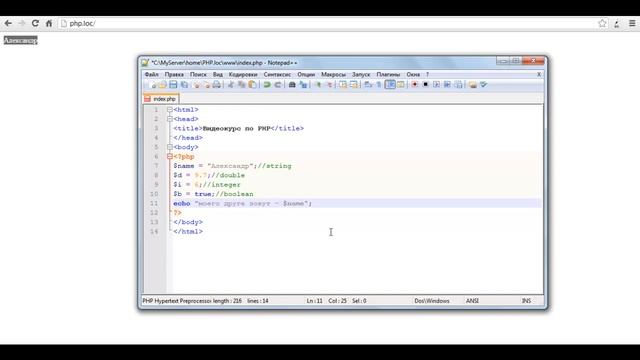Click the Close All toolbar icon

click(x=206, y=84)
